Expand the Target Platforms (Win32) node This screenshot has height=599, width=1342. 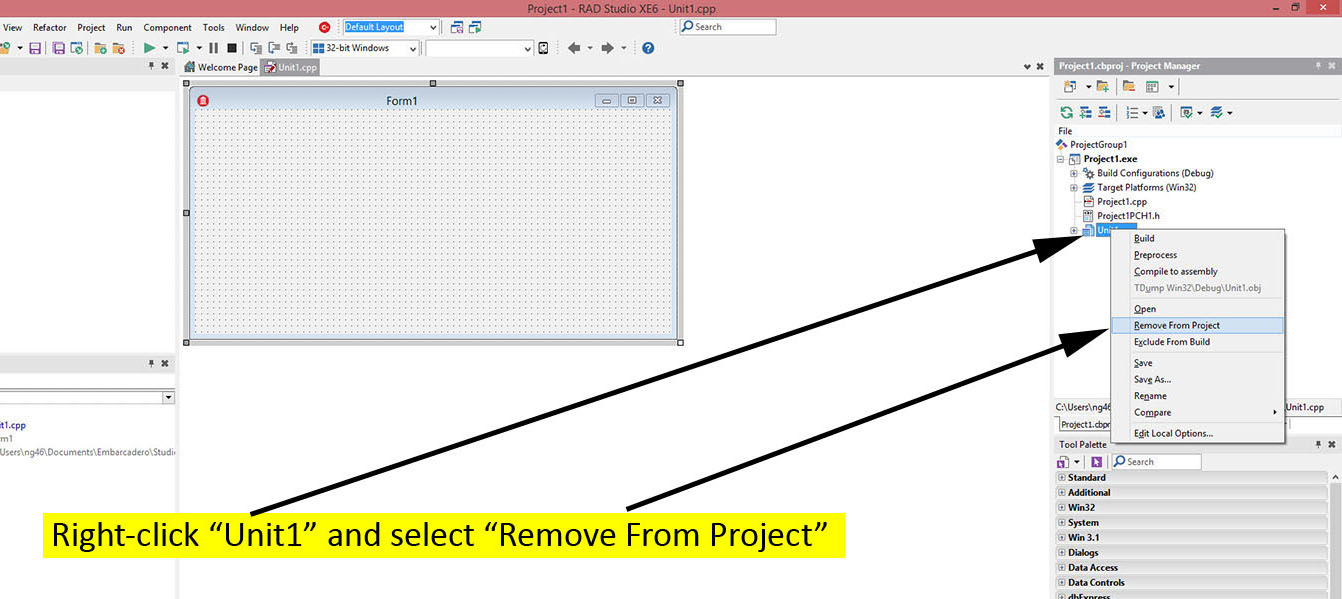[1074, 187]
